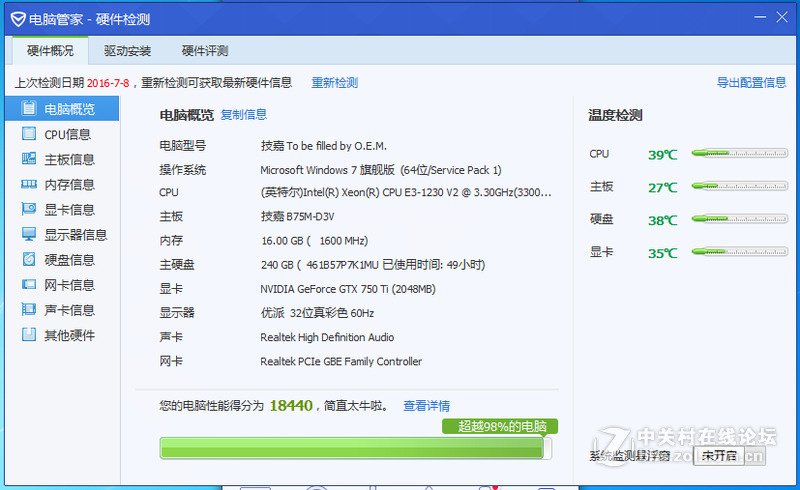This screenshot has width=800, height=490.
Task: Switch to the 驱动安装 tab
Action: point(128,51)
